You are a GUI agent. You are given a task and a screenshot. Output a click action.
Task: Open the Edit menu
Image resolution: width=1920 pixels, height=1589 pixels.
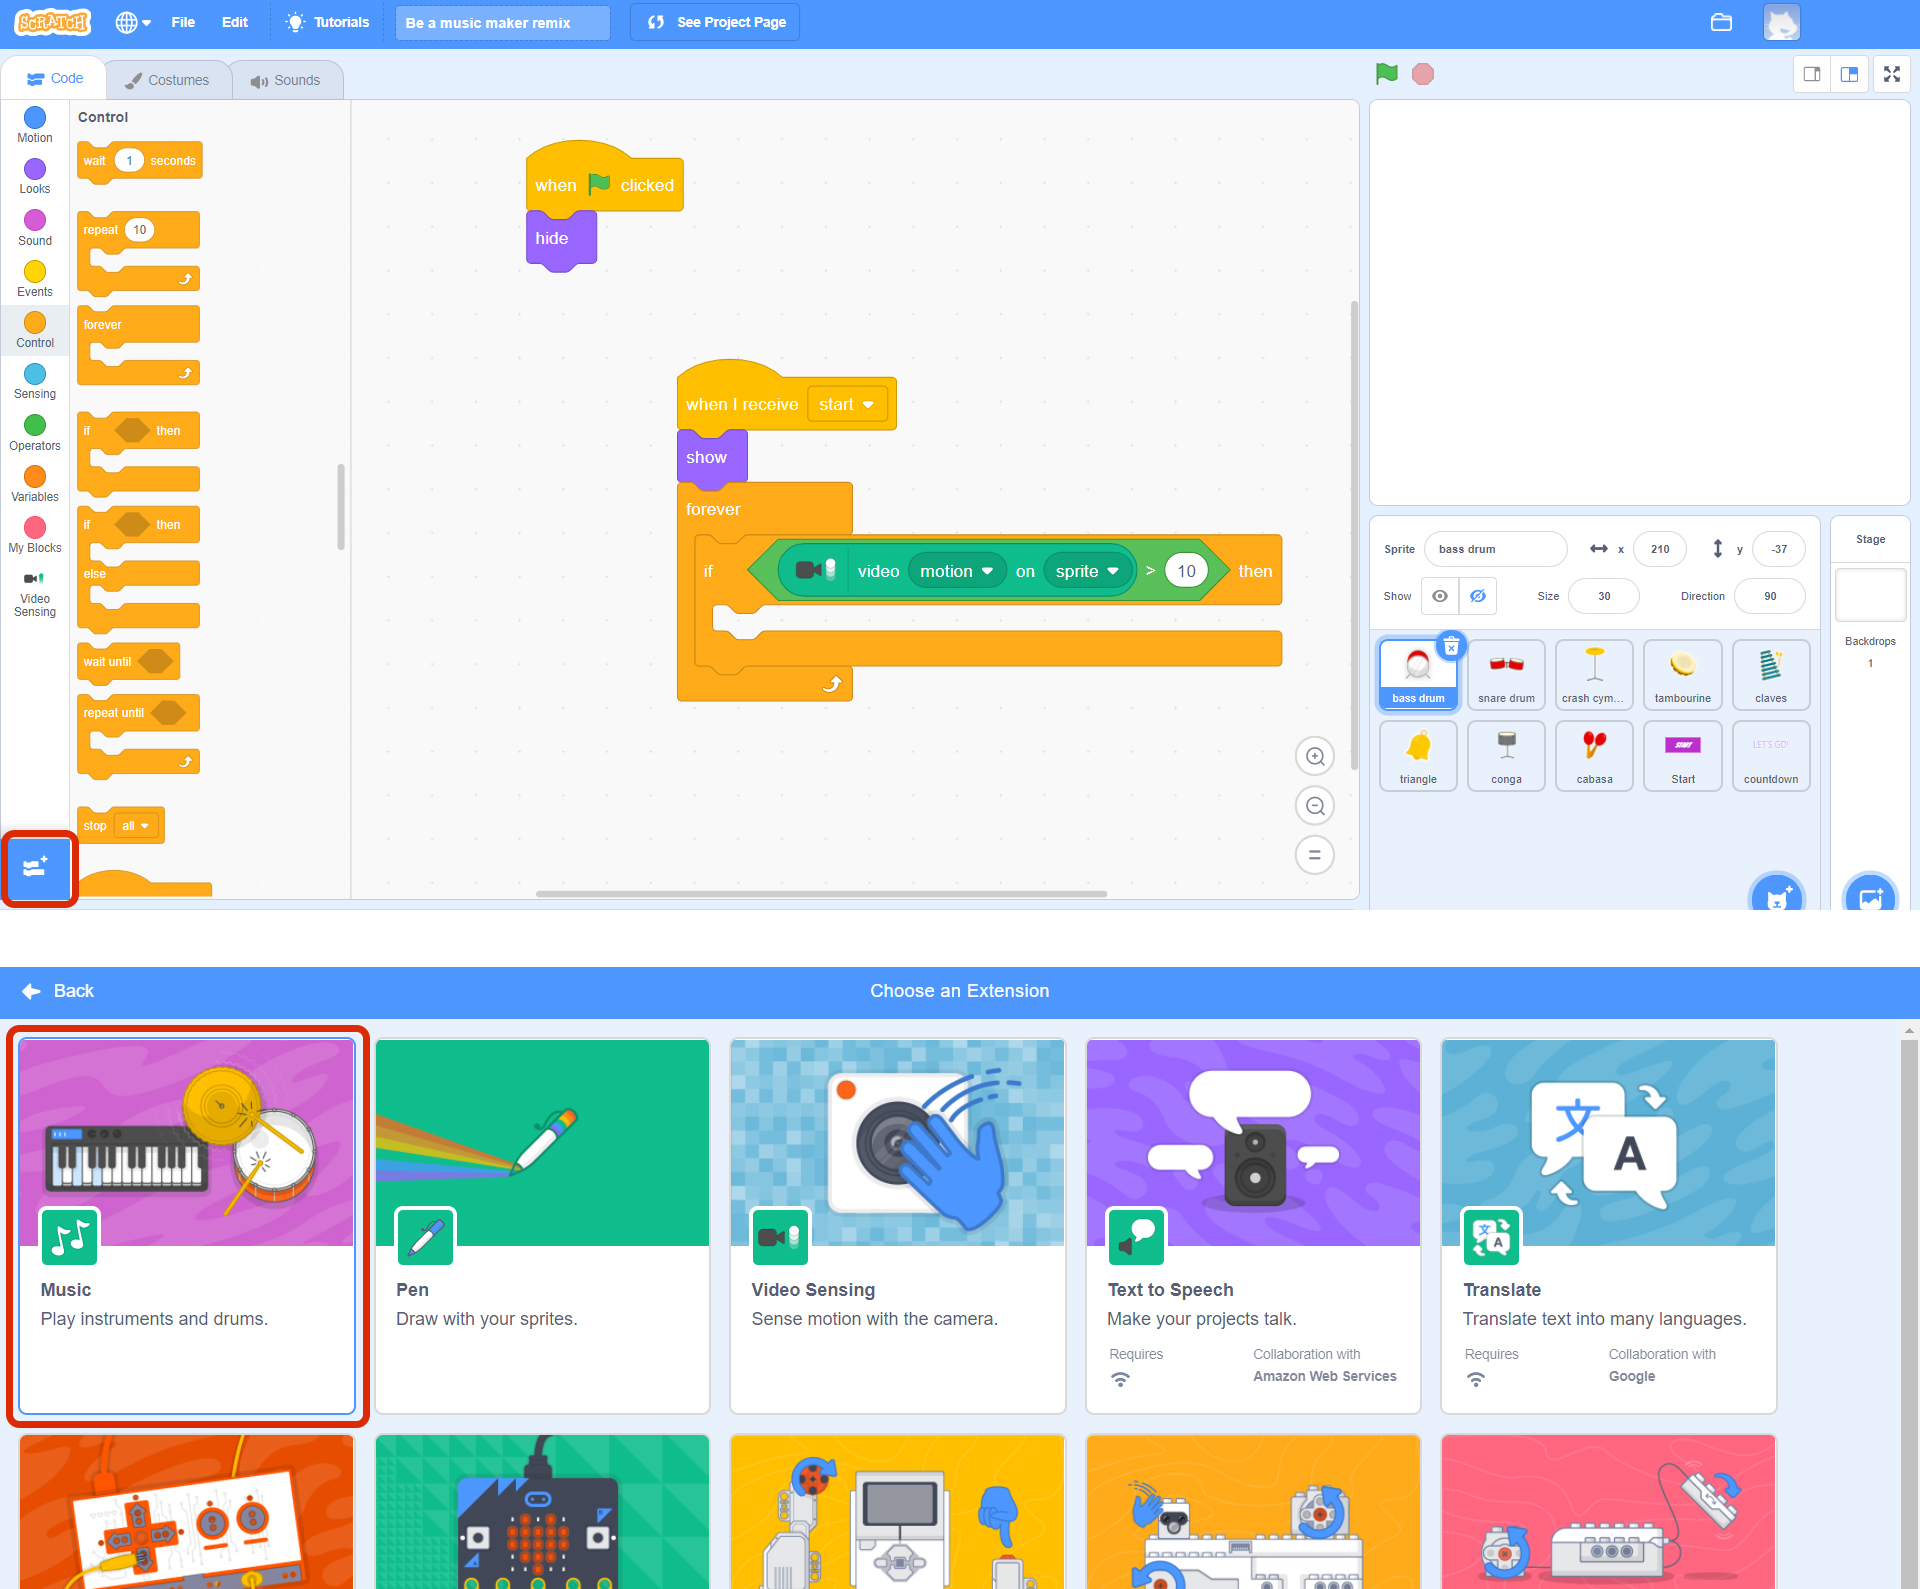click(235, 22)
